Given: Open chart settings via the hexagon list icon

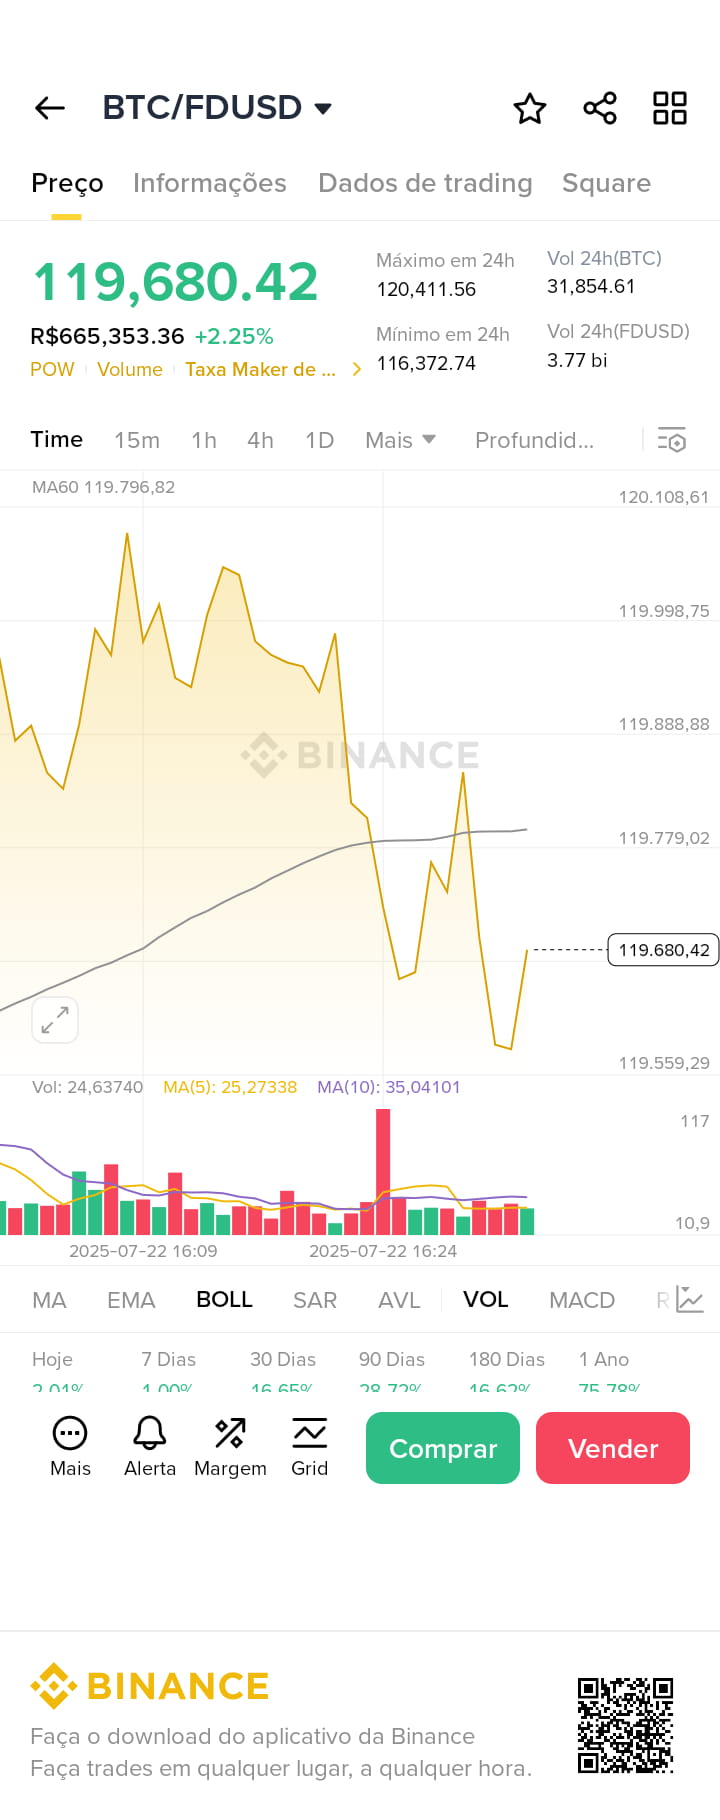Looking at the screenshot, I should click(671, 440).
